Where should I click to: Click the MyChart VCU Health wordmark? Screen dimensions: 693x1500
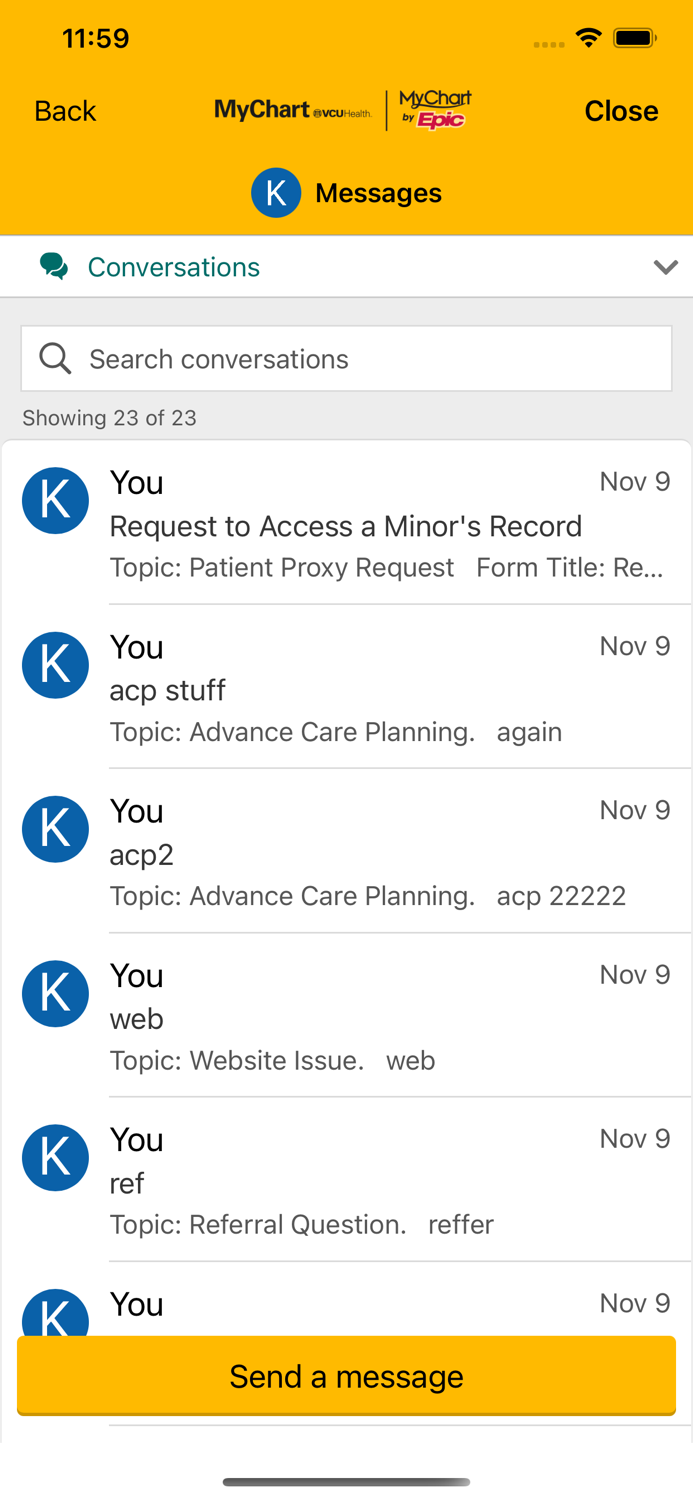pyautogui.click(x=295, y=110)
